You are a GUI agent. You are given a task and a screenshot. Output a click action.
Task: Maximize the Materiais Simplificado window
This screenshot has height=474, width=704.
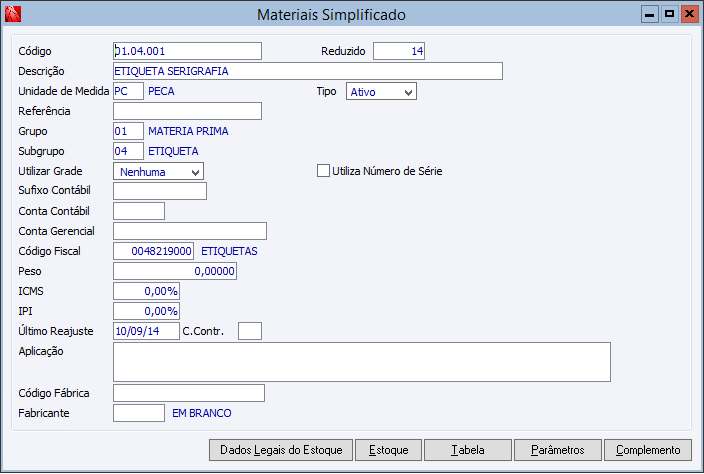[669, 14]
